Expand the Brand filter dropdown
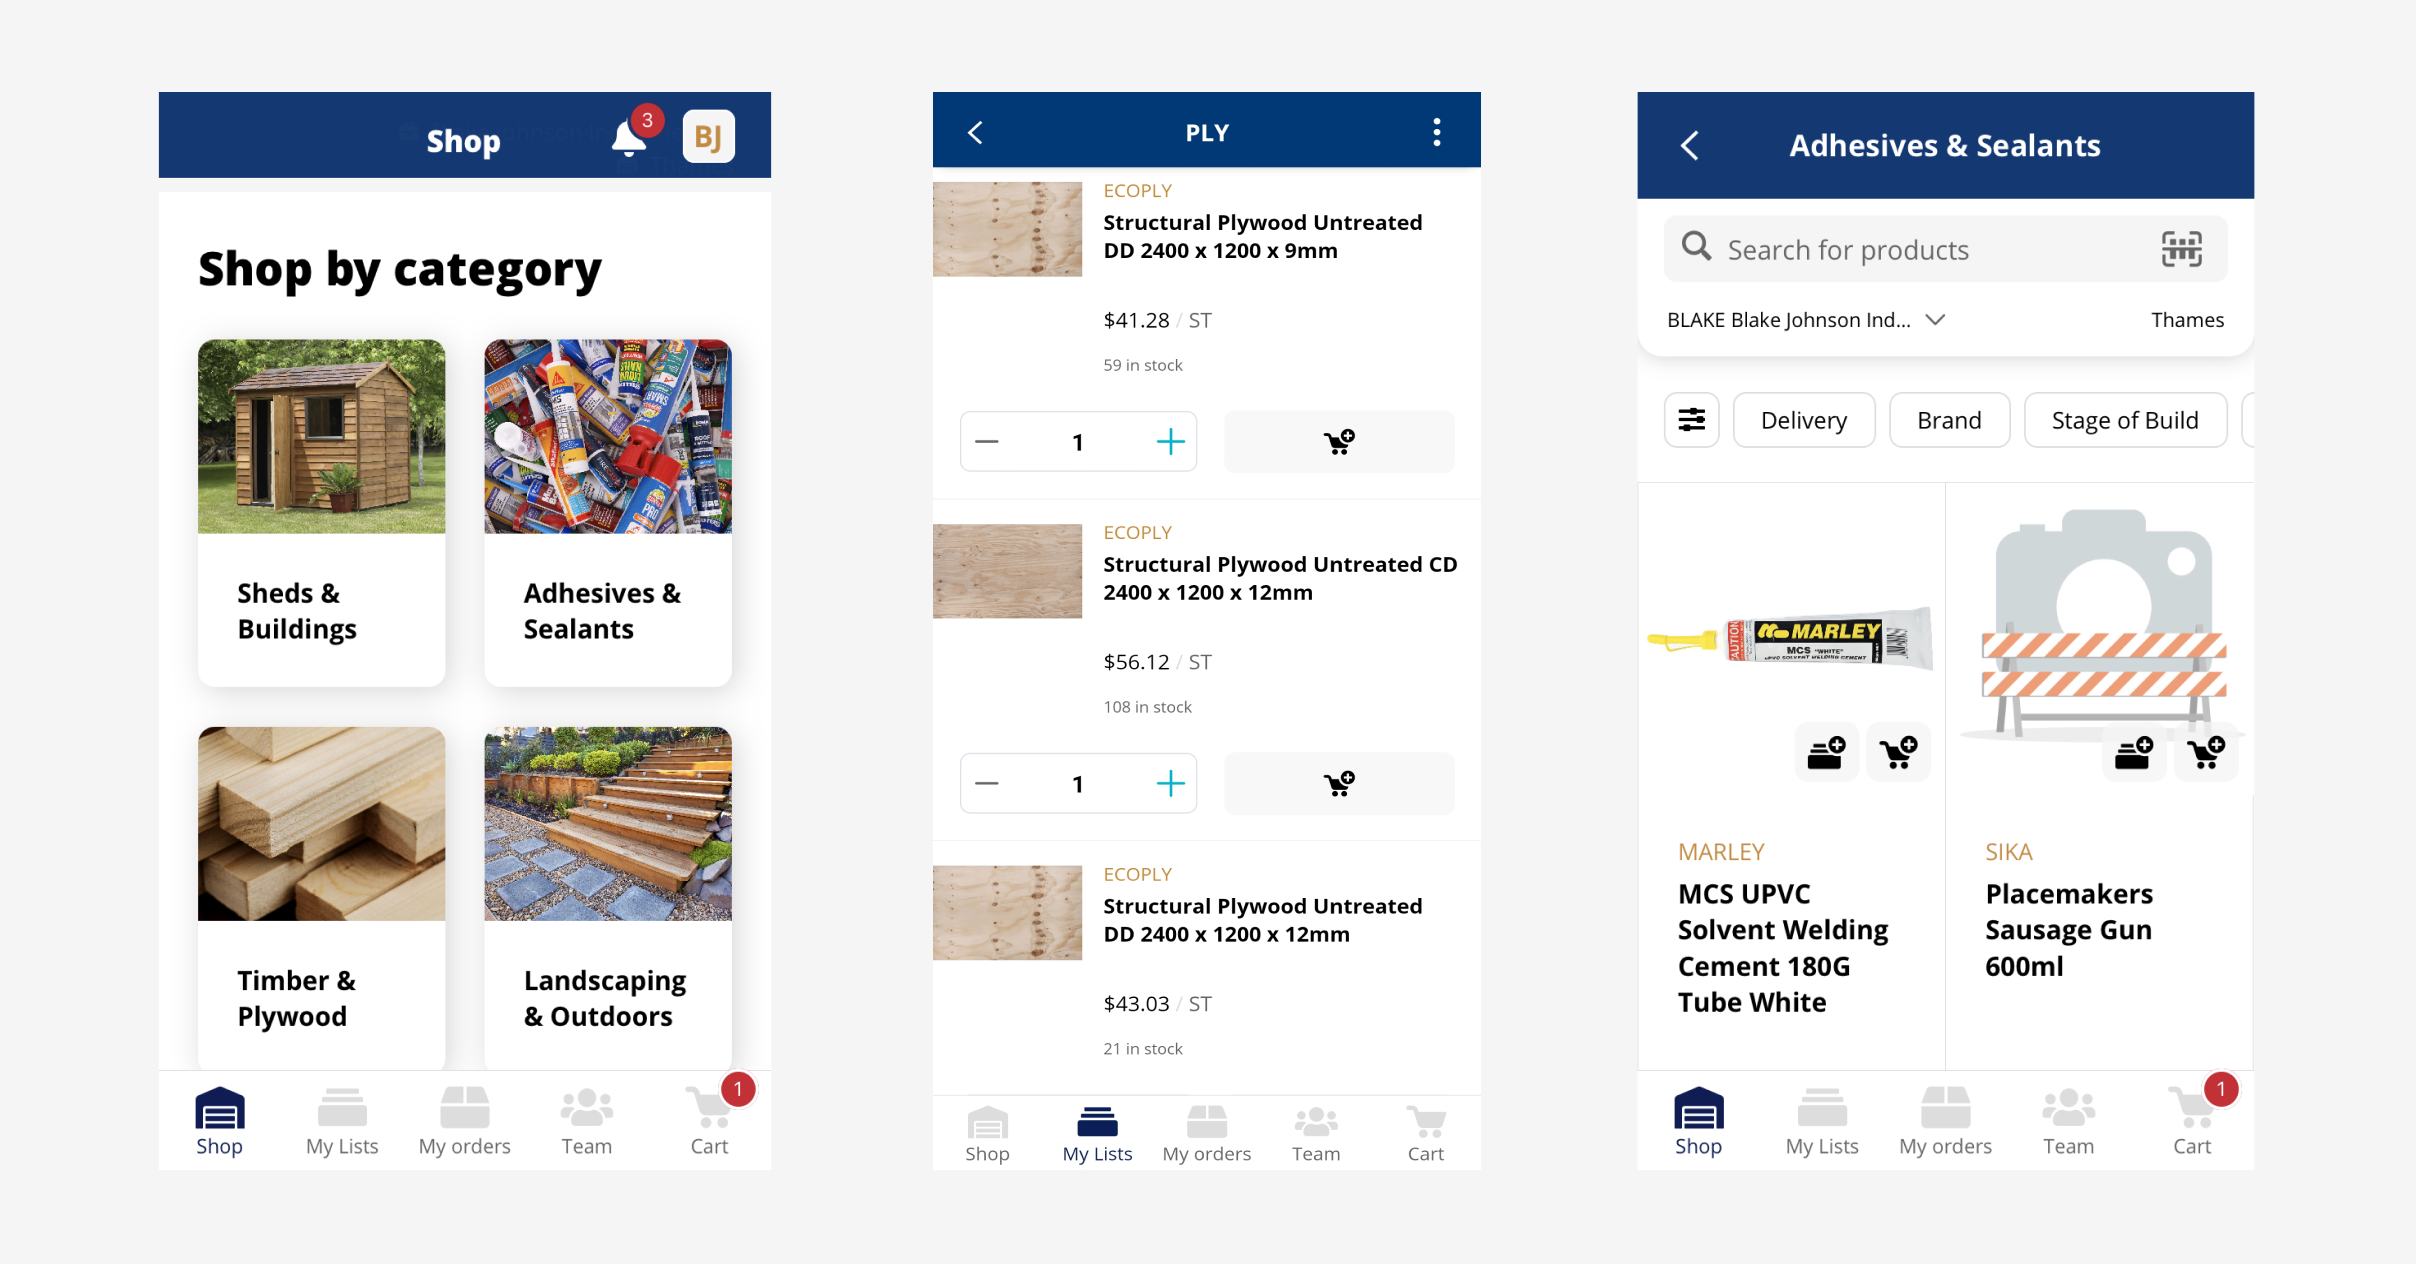The width and height of the screenshot is (2416, 1264). [1951, 420]
